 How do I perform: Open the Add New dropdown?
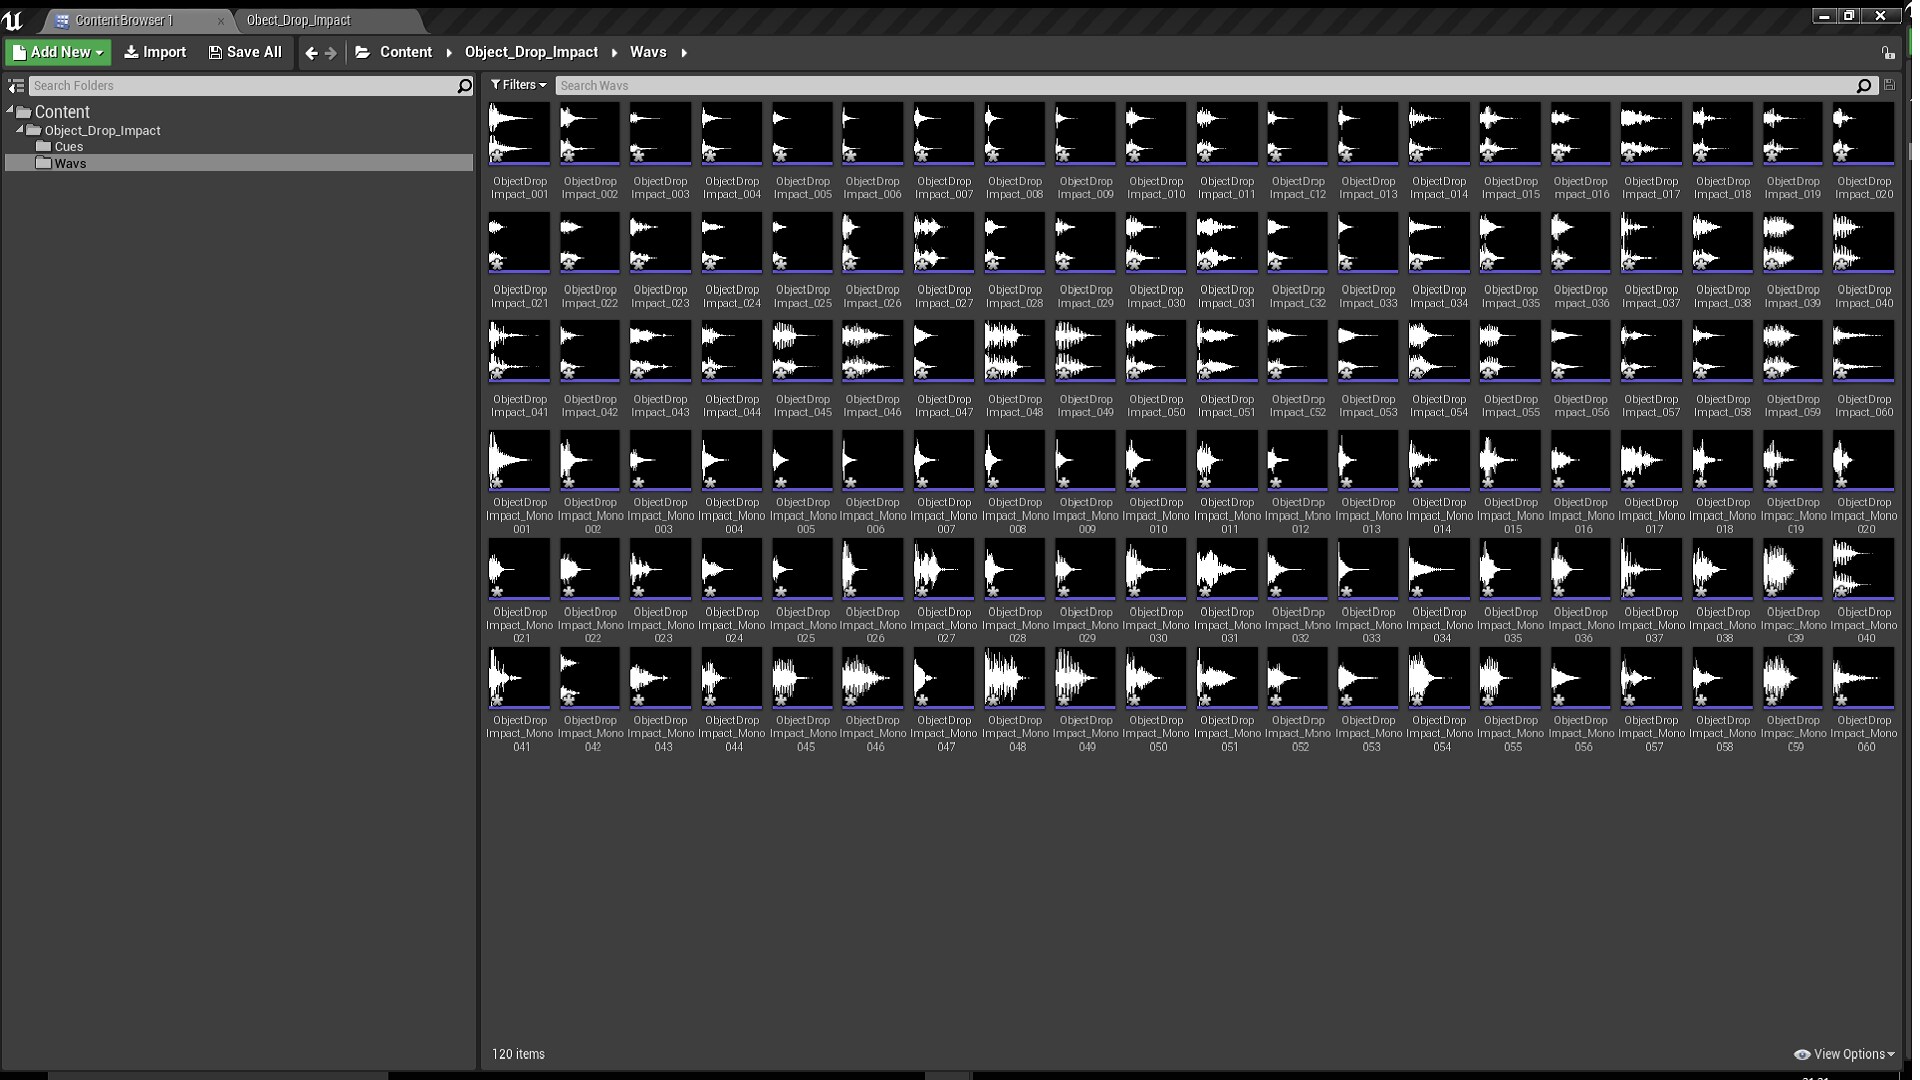click(x=57, y=52)
